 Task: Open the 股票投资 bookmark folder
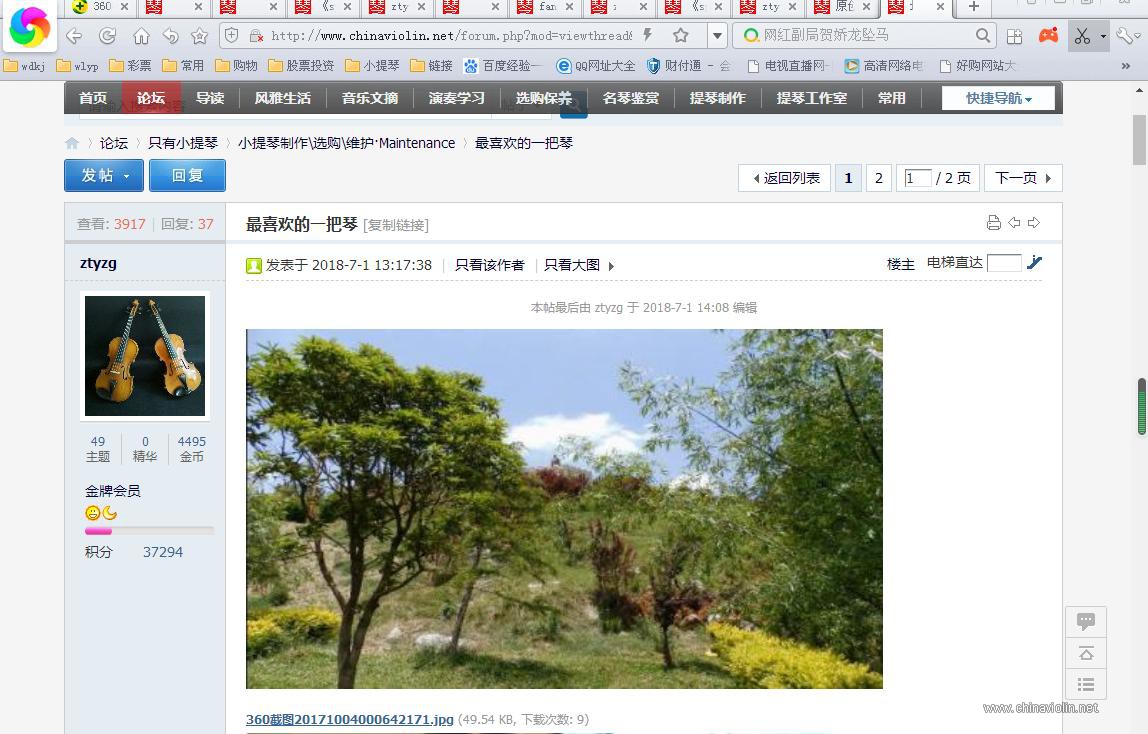[301, 66]
